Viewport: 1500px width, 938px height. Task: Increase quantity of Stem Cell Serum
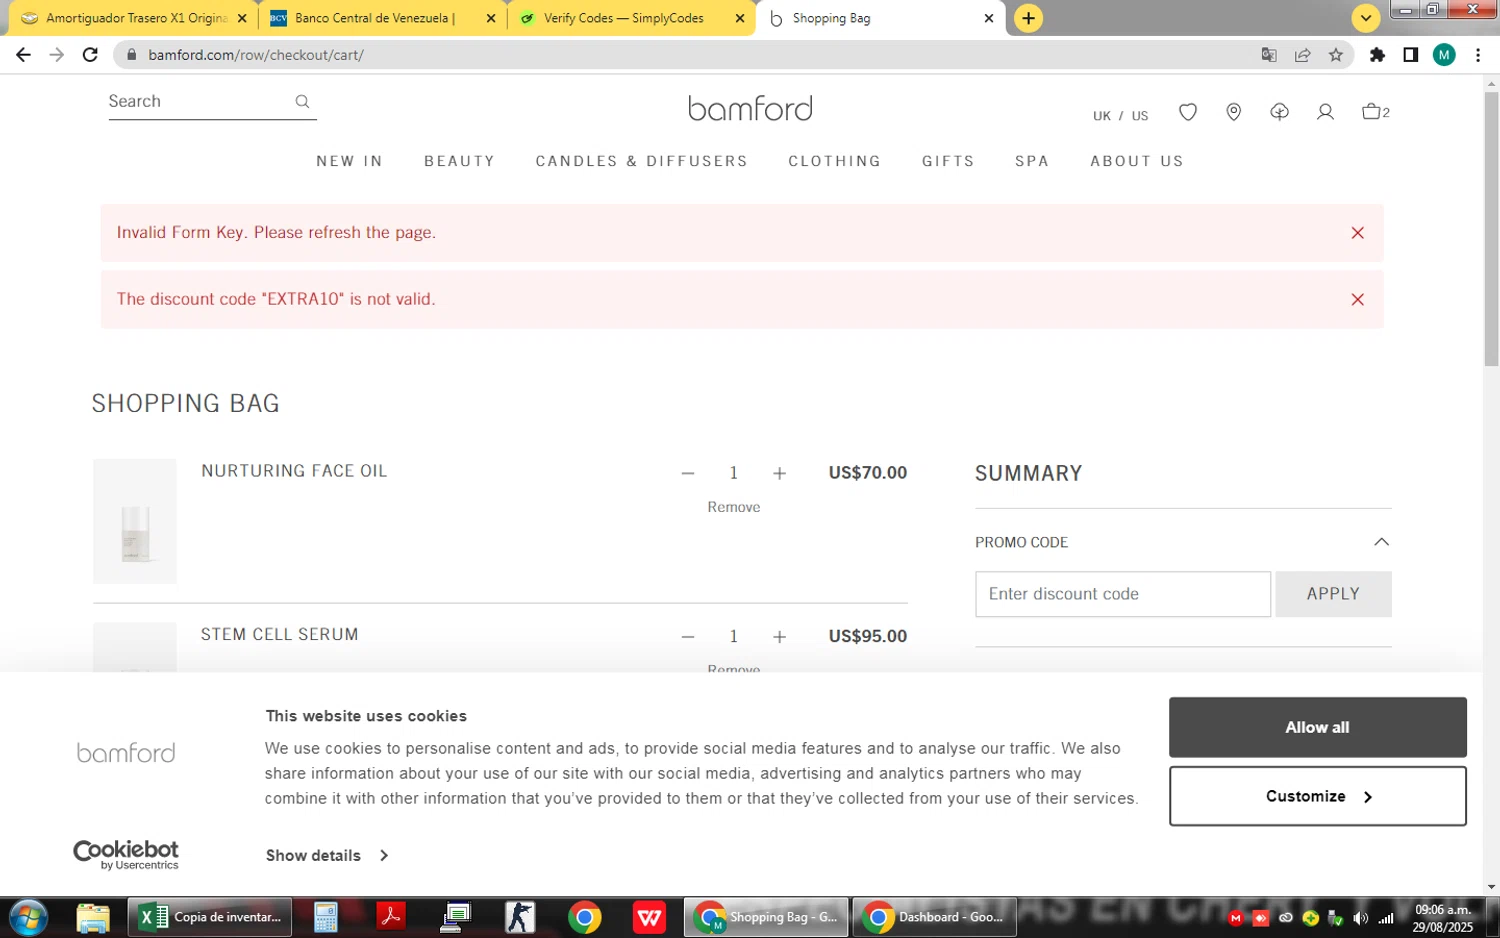click(x=779, y=637)
